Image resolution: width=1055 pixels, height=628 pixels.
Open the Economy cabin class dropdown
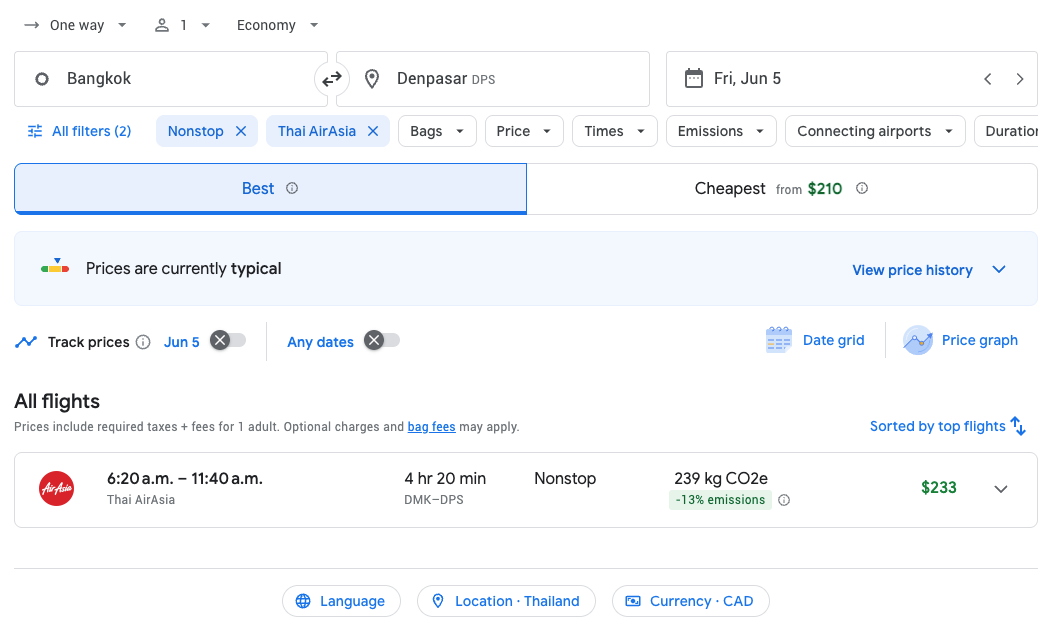pyautogui.click(x=277, y=24)
